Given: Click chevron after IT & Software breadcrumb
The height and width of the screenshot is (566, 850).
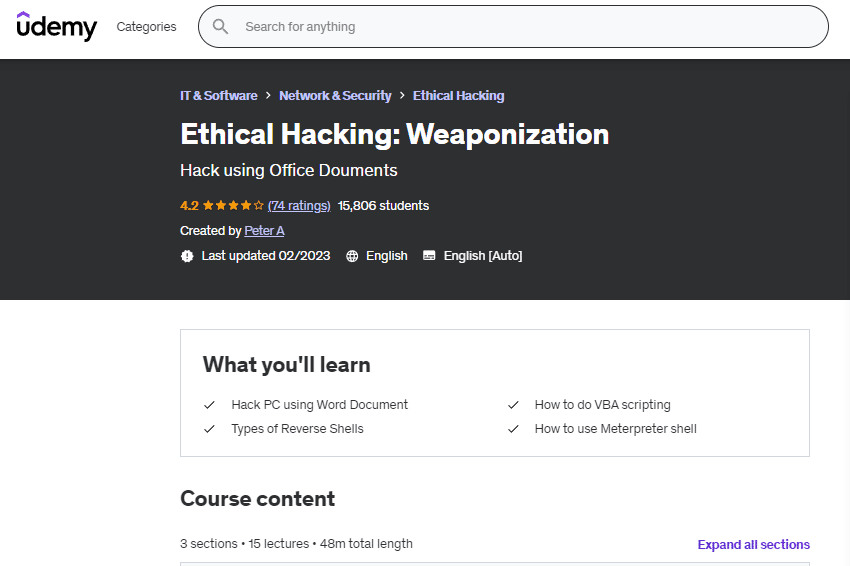Looking at the screenshot, I should tap(268, 96).
